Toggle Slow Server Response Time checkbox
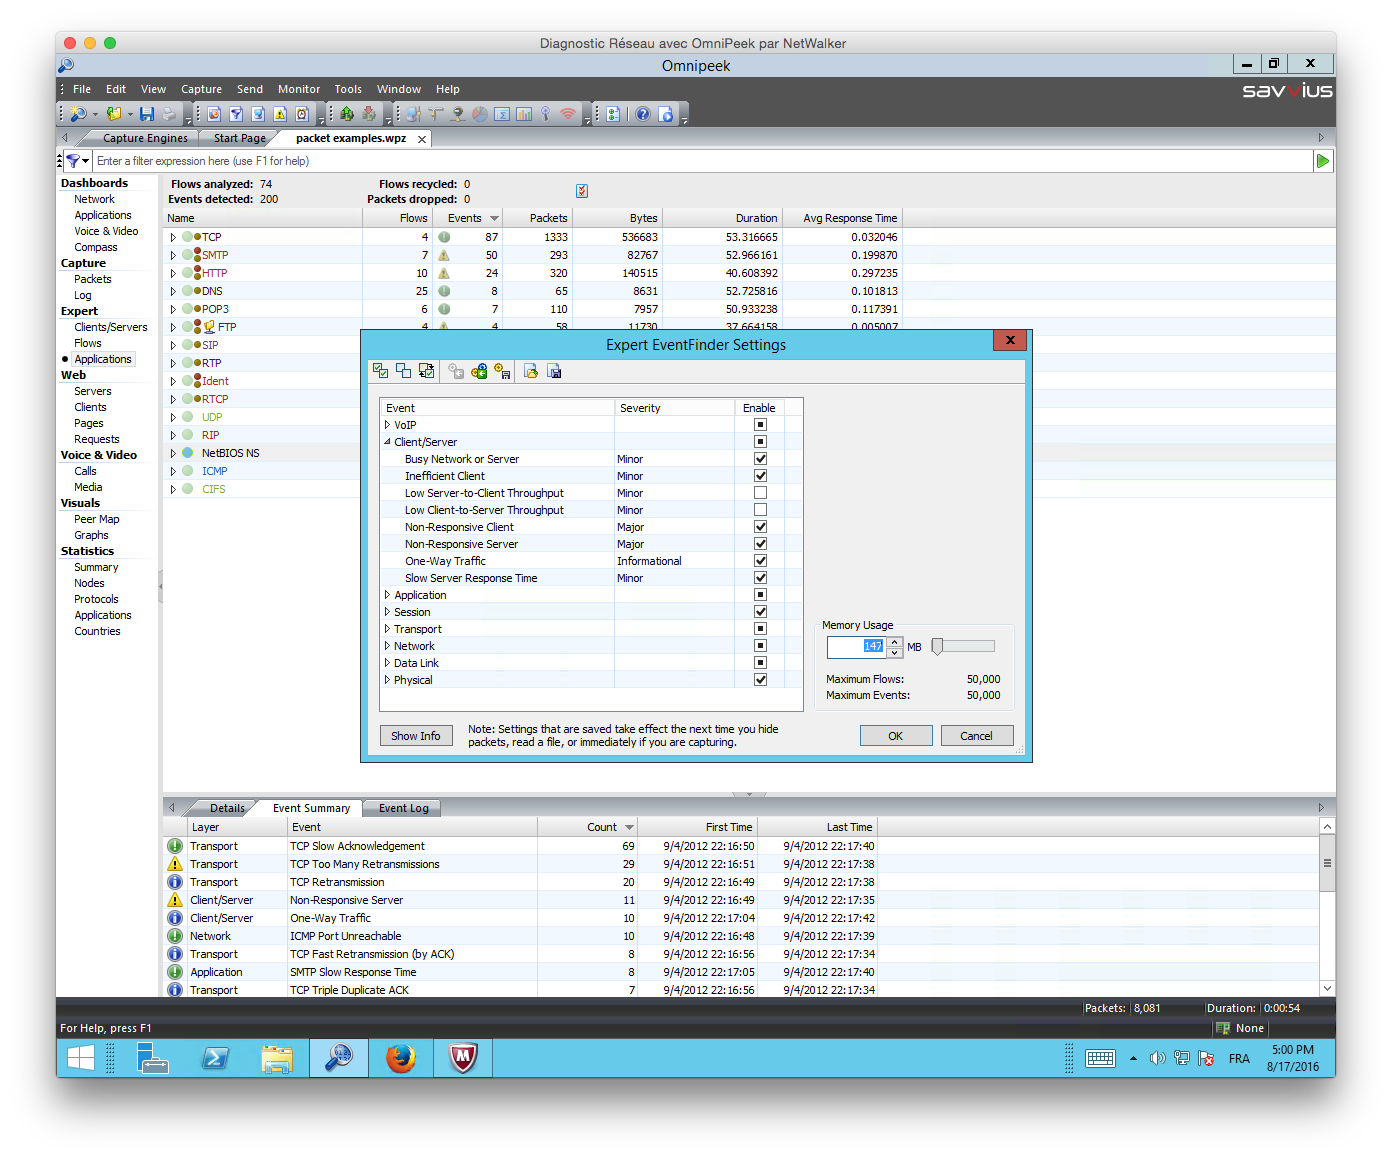The image size is (1392, 1158). tap(760, 578)
